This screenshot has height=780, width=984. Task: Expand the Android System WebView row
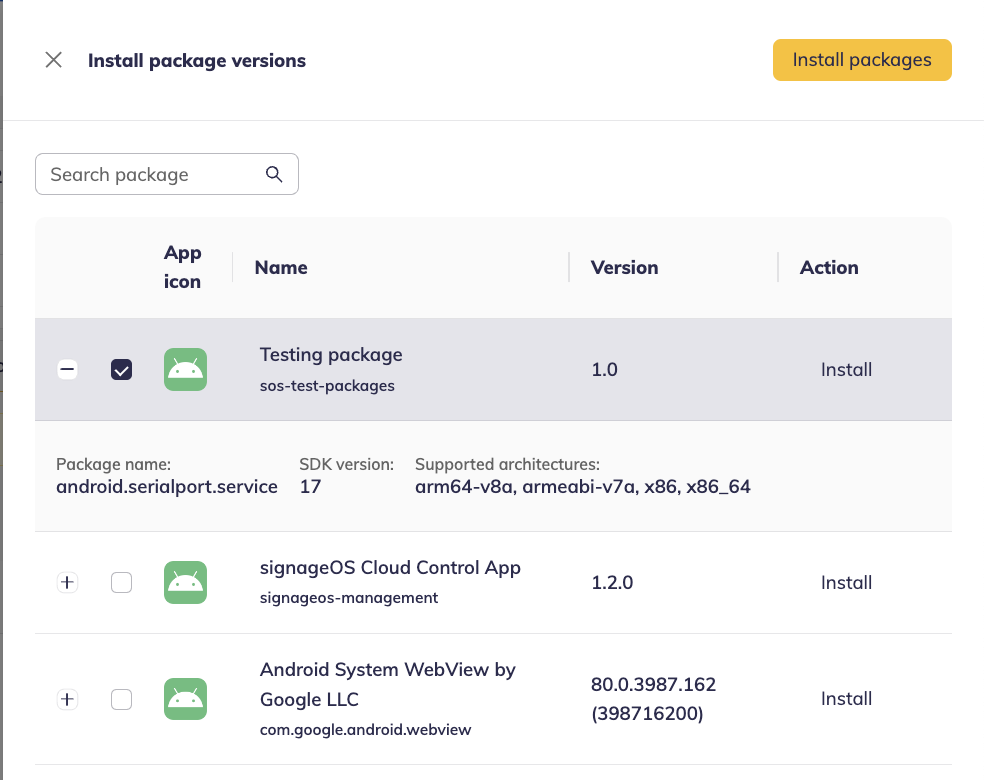click(67, 699)
